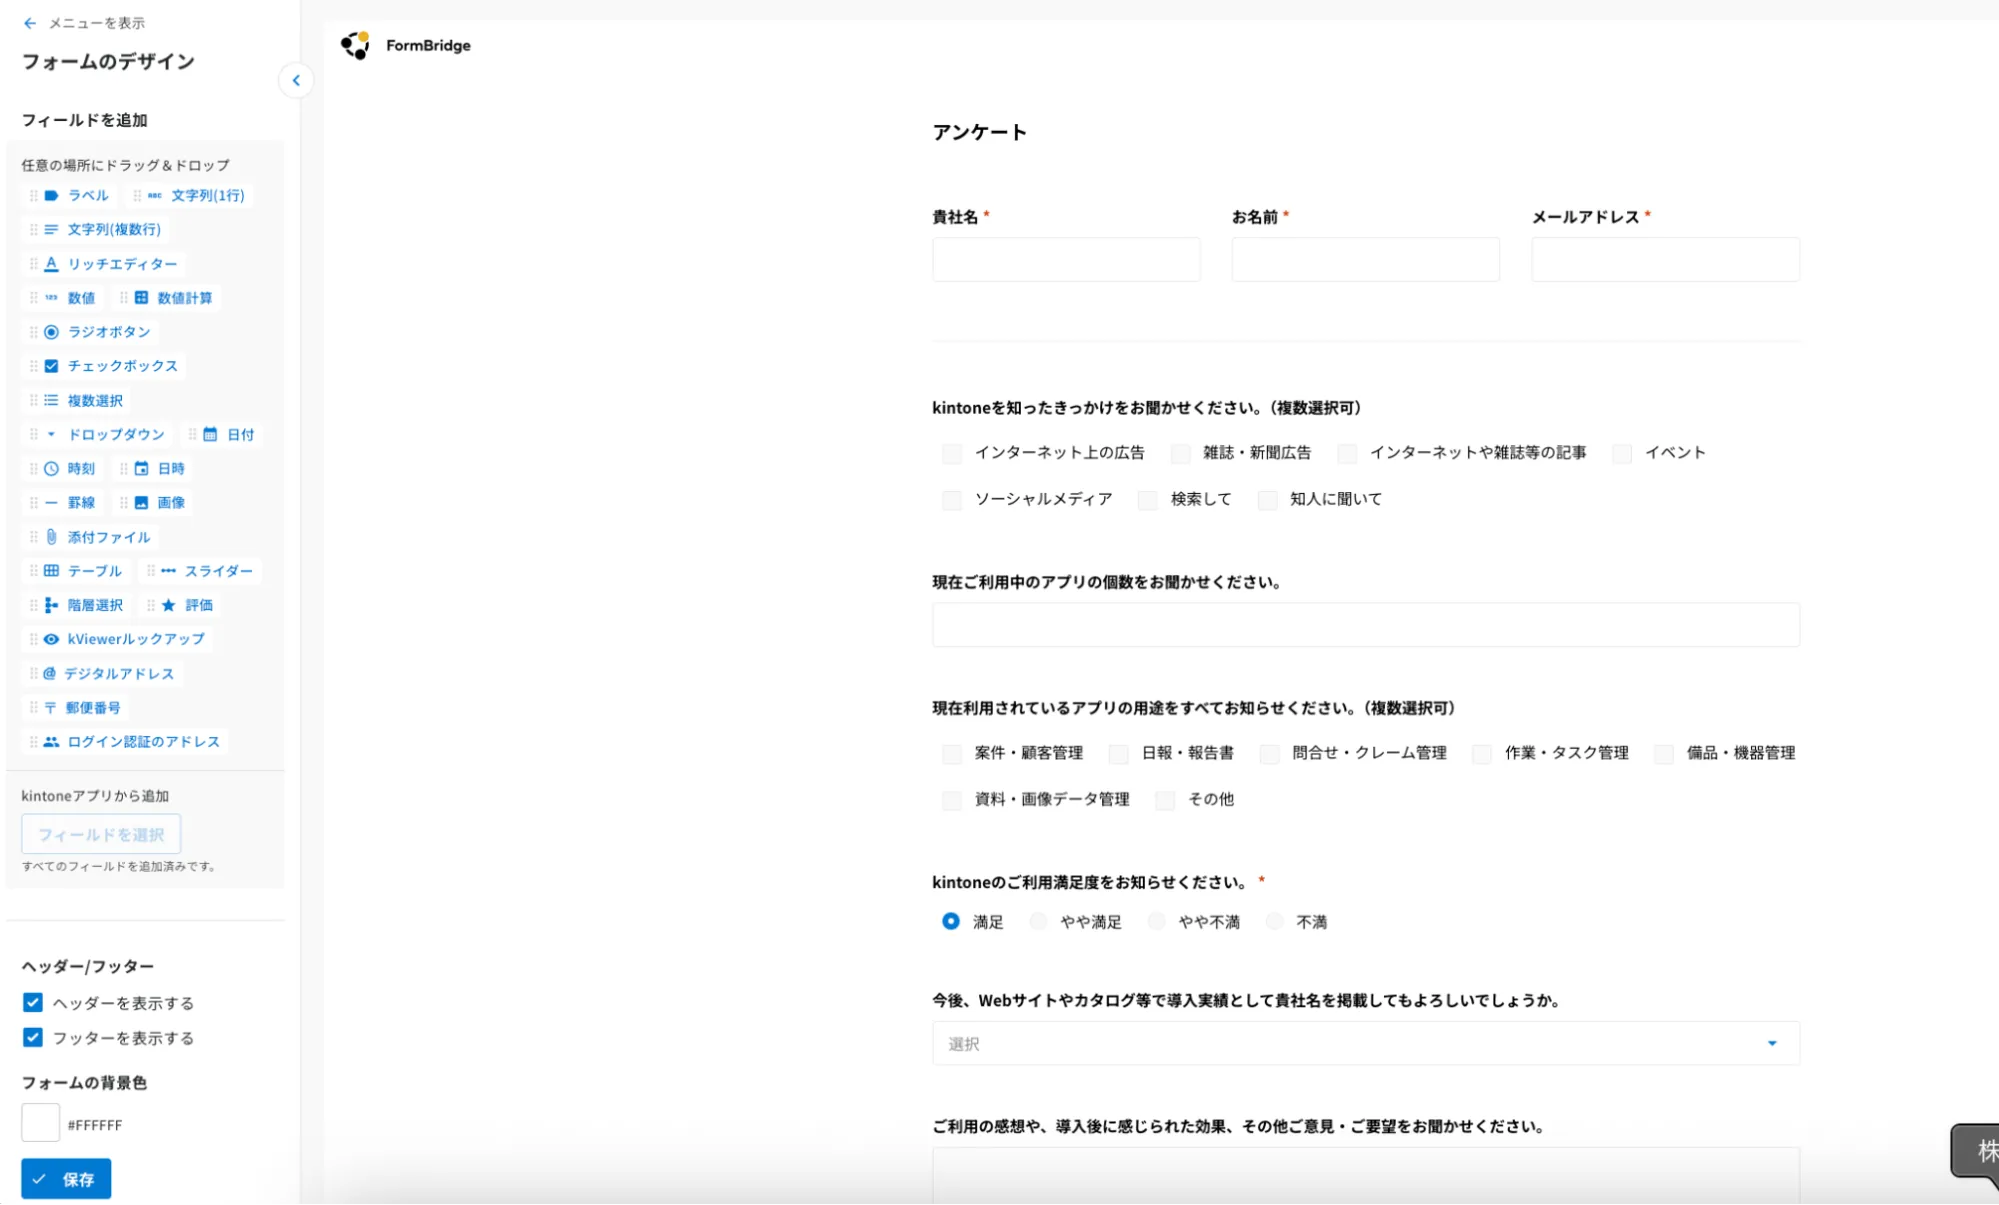This screenshot has width=1999, height=1205.
Task: Check the その他 usage option
Action: coord(1165,799)
